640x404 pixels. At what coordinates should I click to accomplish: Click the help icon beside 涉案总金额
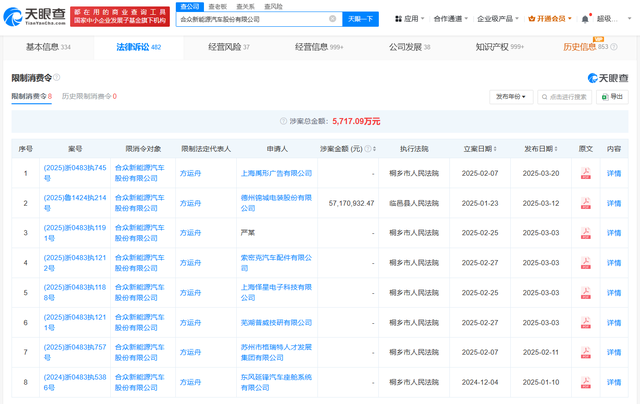pos(283,121)
